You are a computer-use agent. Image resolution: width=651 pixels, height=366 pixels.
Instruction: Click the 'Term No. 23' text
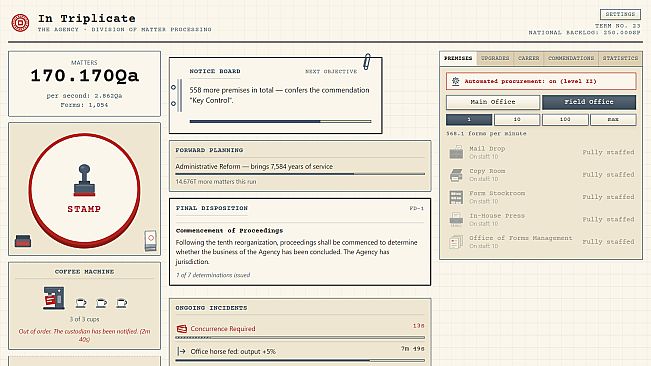coord(618,26)
